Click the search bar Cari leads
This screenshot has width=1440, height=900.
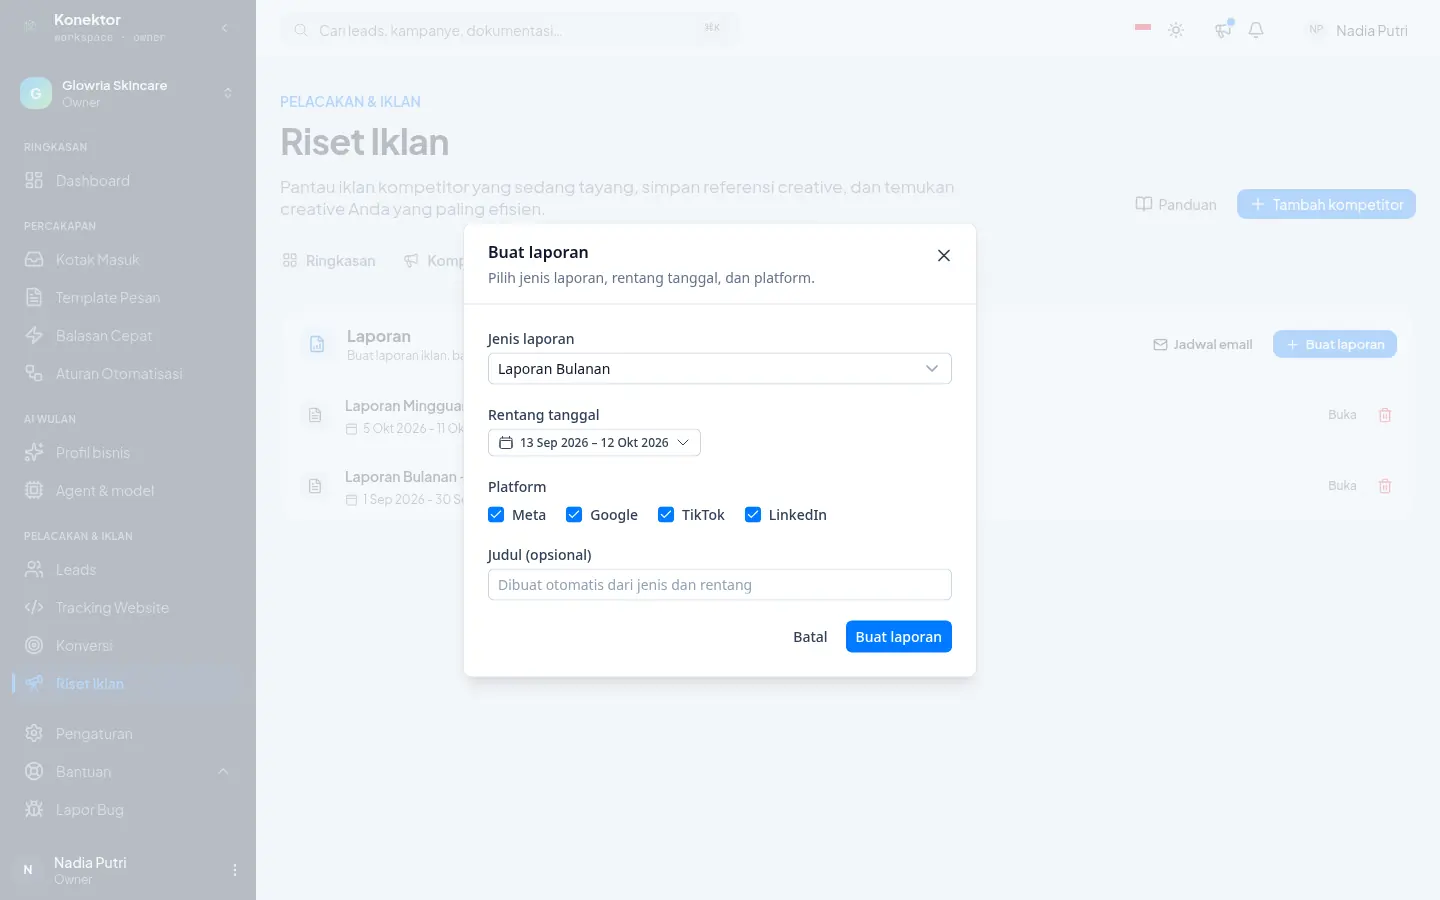pos(510,30)
